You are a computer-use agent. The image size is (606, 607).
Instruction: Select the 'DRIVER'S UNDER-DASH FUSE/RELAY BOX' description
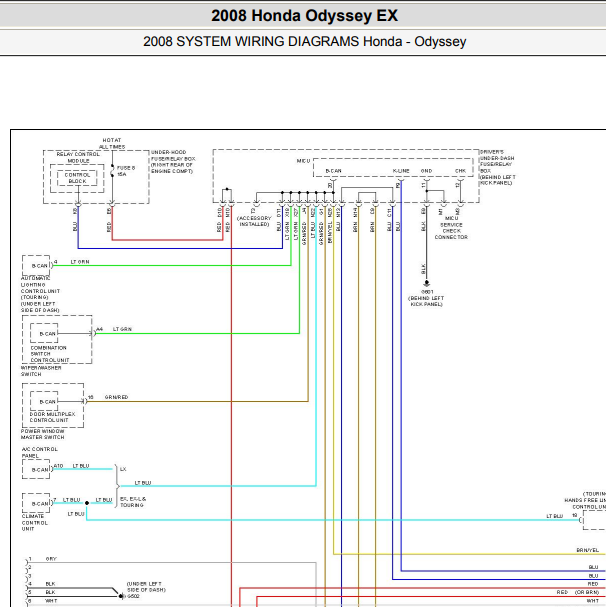(x=498, y=167)
